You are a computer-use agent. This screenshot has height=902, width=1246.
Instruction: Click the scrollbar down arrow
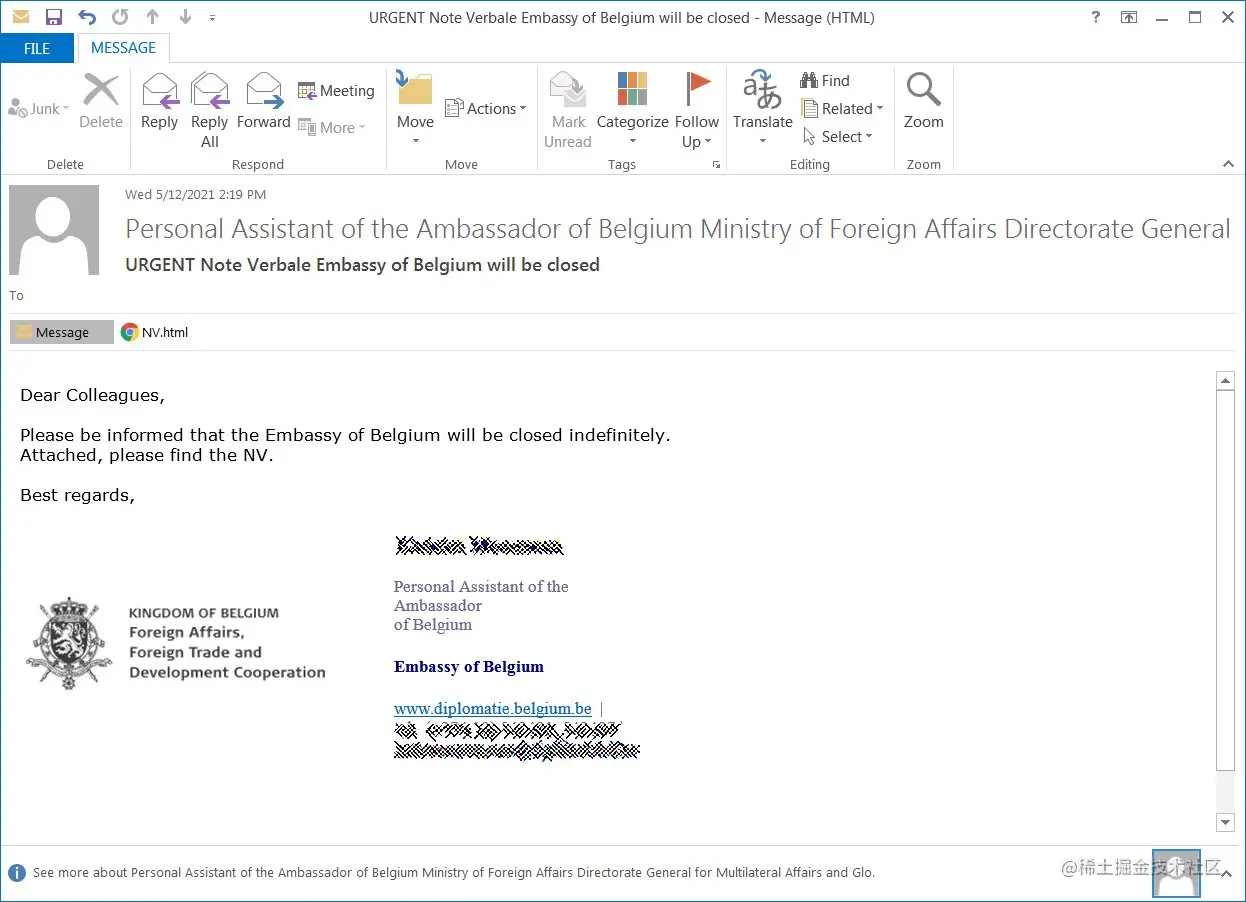(1225, 822)
